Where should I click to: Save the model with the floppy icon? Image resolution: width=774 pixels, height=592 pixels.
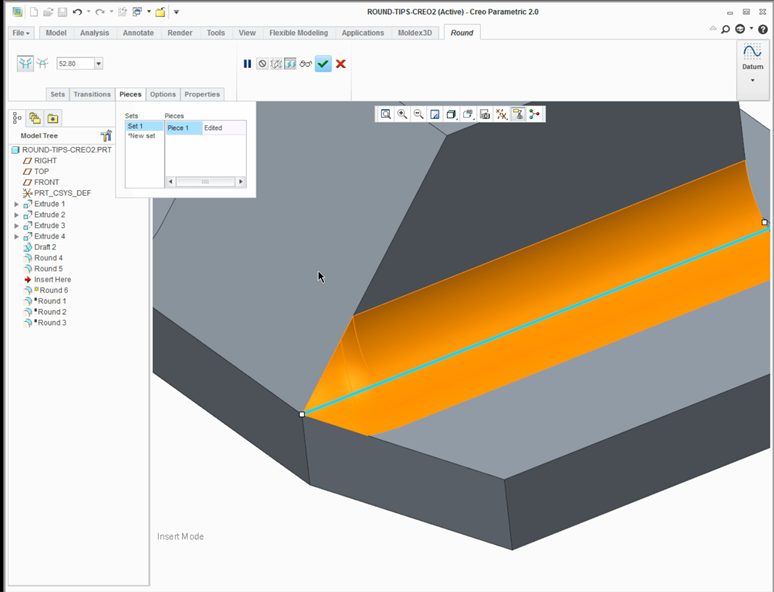coord(62,12)
